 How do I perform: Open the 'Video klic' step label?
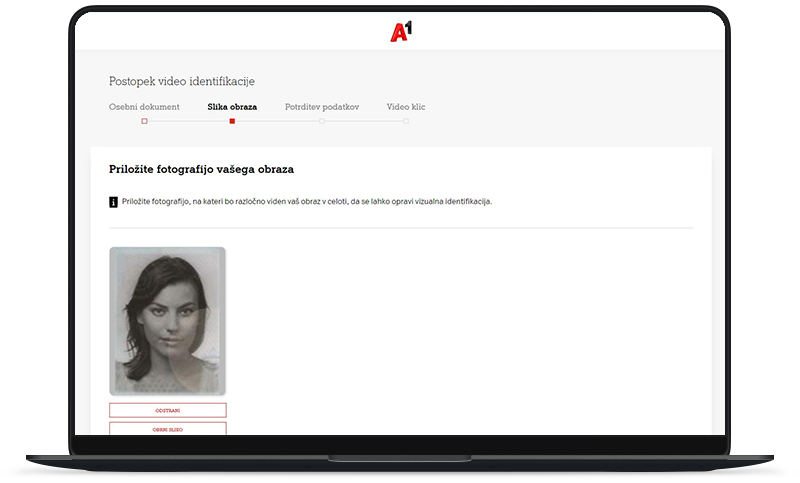click(406, 107)
